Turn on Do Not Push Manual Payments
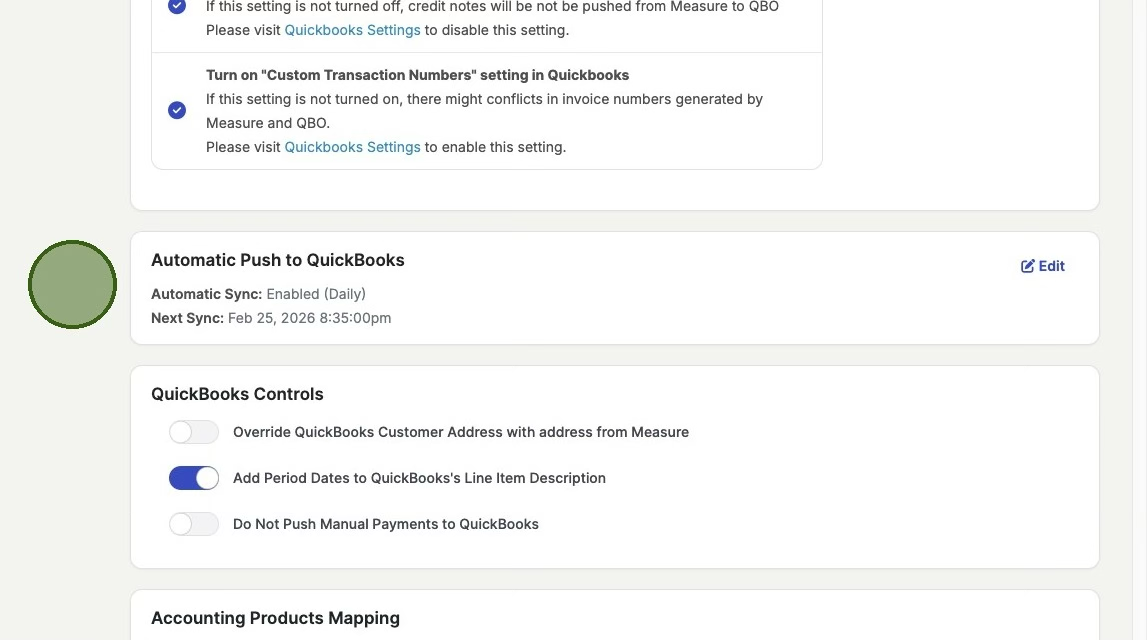The image size is (1147, 640). tap(194, 524)
